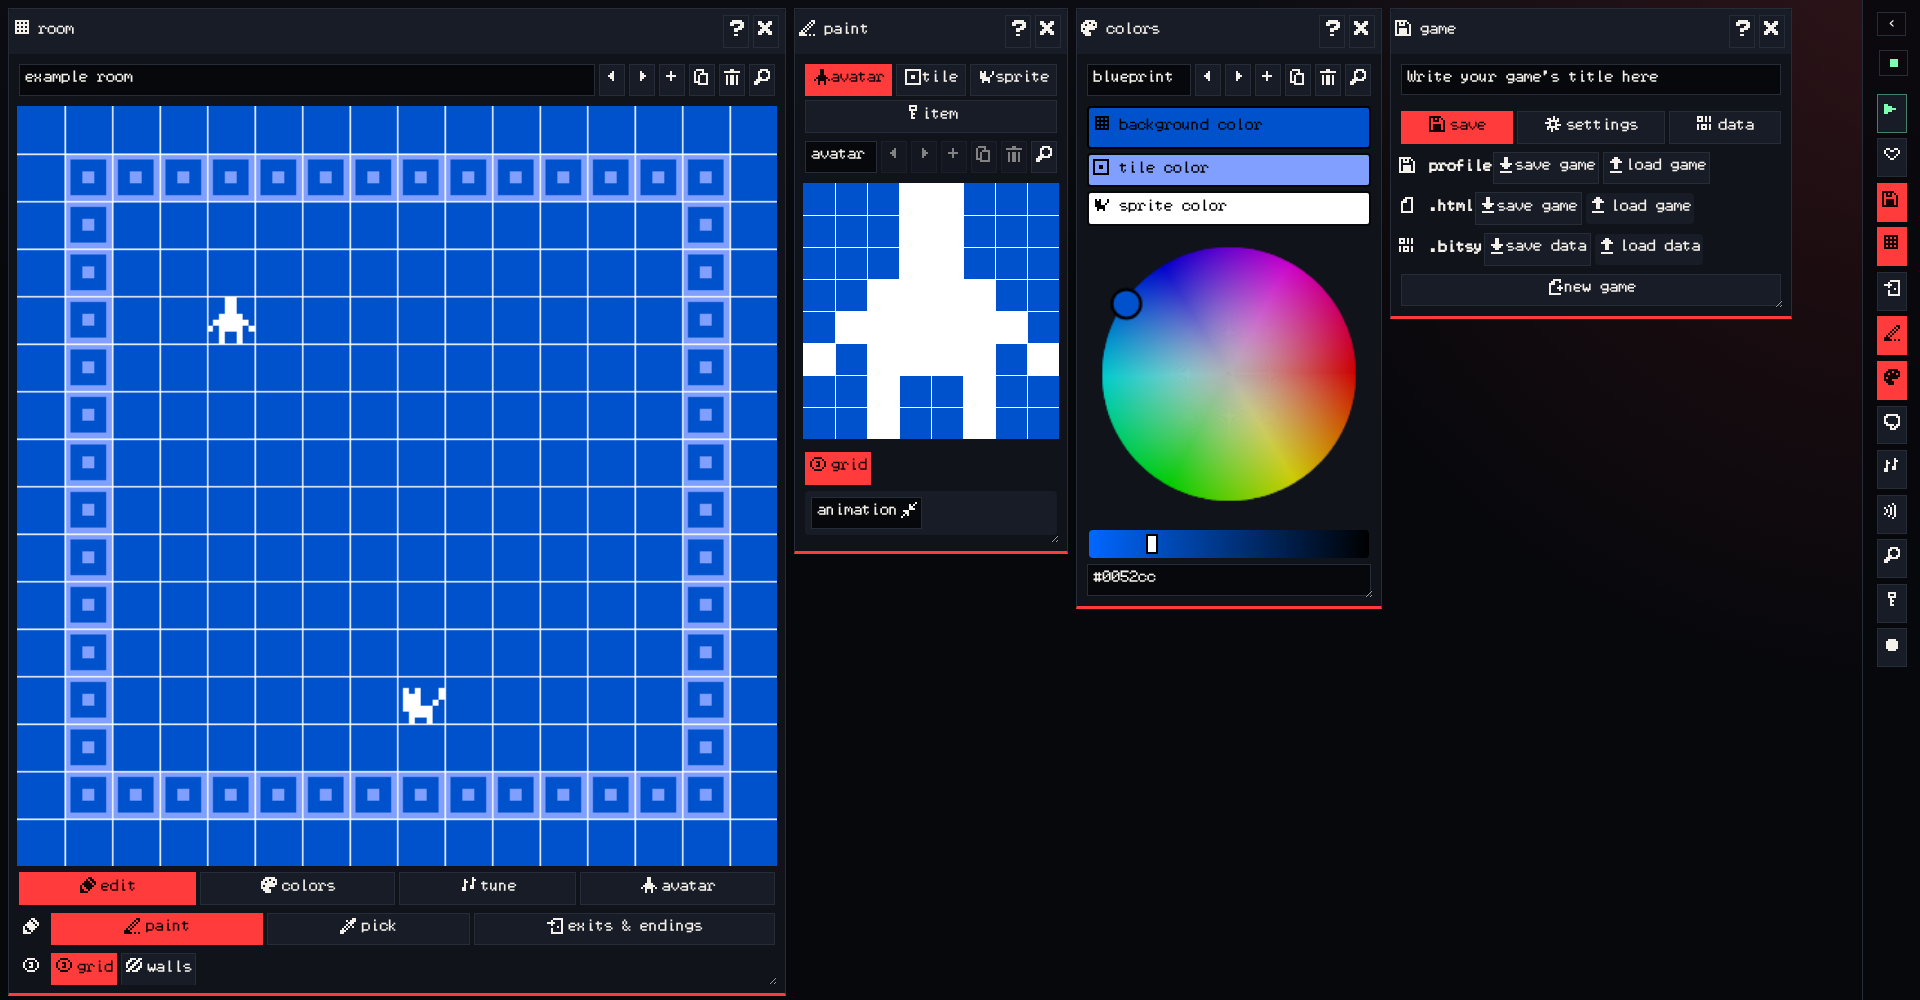Duplicate the drawing in paint panel
The height and width of the screenshot is (1000, 1920).
(983, 155)
